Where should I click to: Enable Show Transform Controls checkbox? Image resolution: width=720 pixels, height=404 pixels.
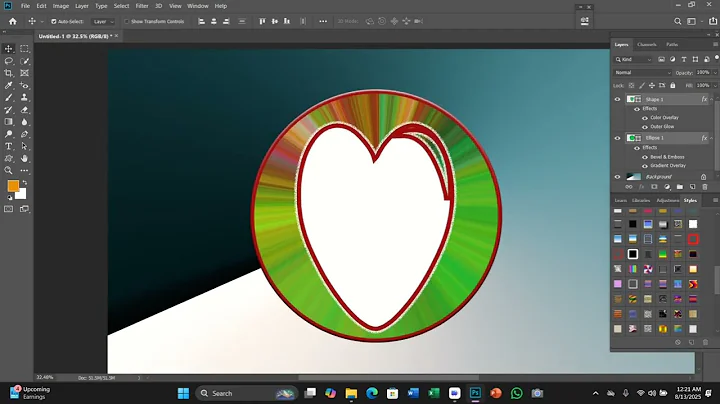pyautogui.click(x=127, y=21)
